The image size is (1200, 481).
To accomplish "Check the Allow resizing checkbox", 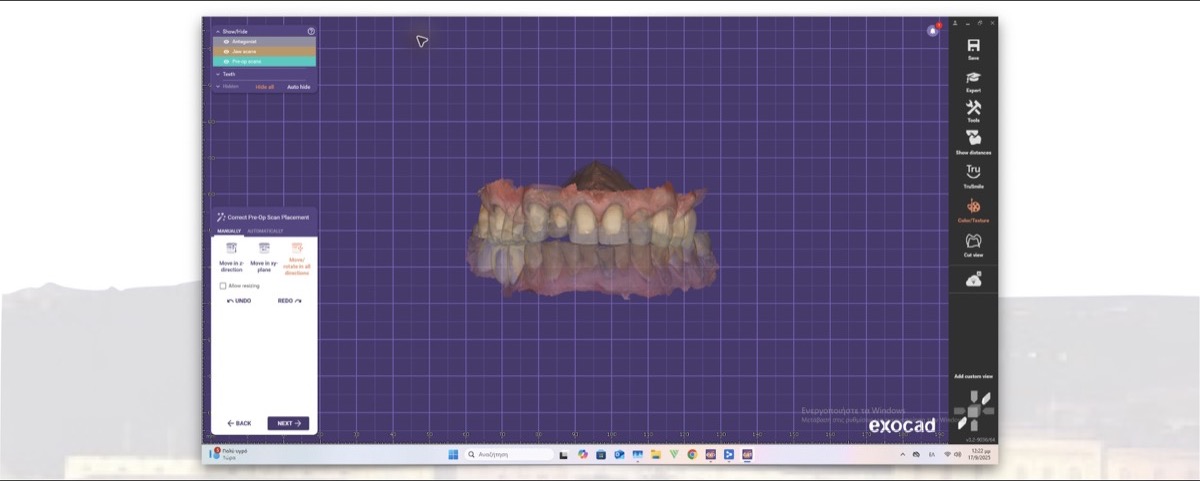I will [222, 286].
